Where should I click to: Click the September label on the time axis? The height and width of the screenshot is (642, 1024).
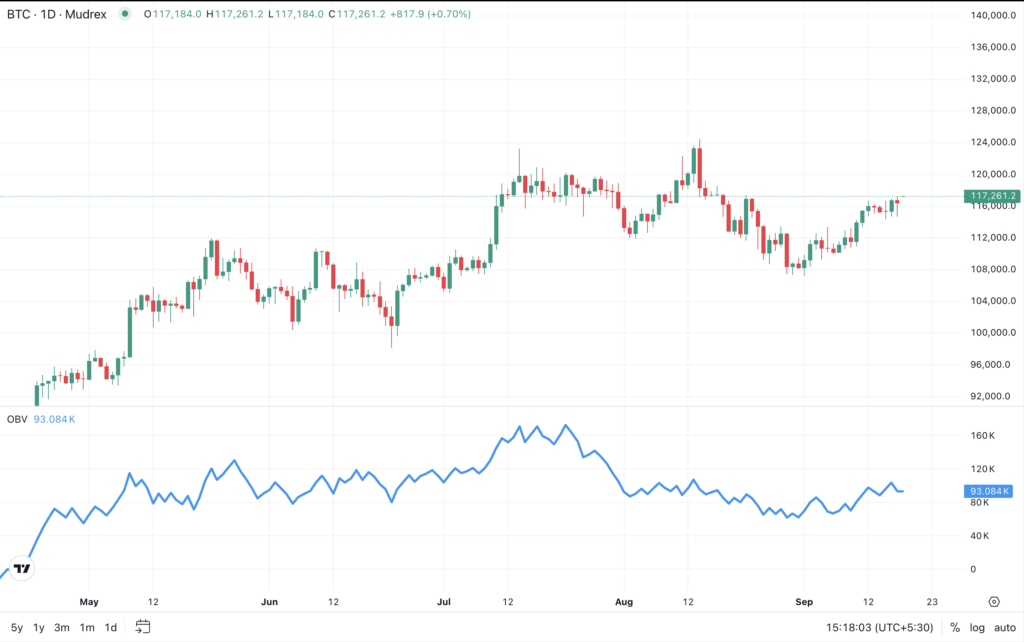805,602
